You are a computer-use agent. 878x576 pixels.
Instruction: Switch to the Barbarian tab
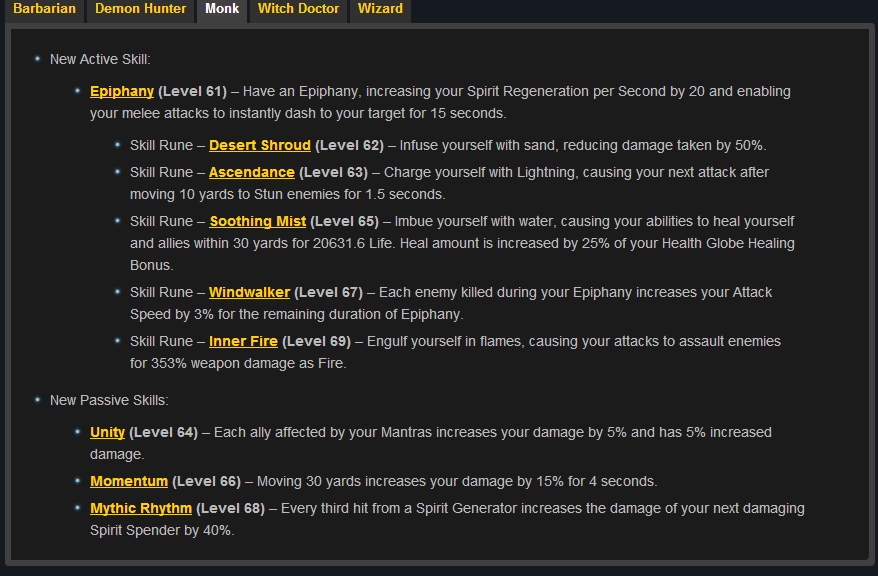(44, 9)
